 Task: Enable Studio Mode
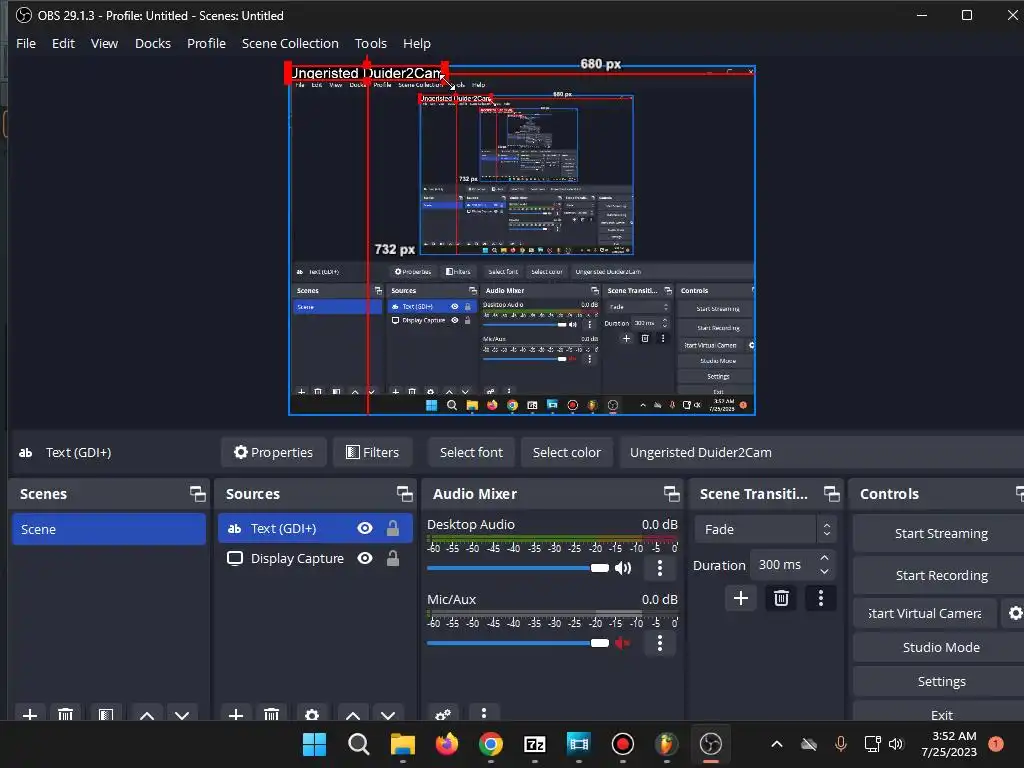click(x=940, y=647)
